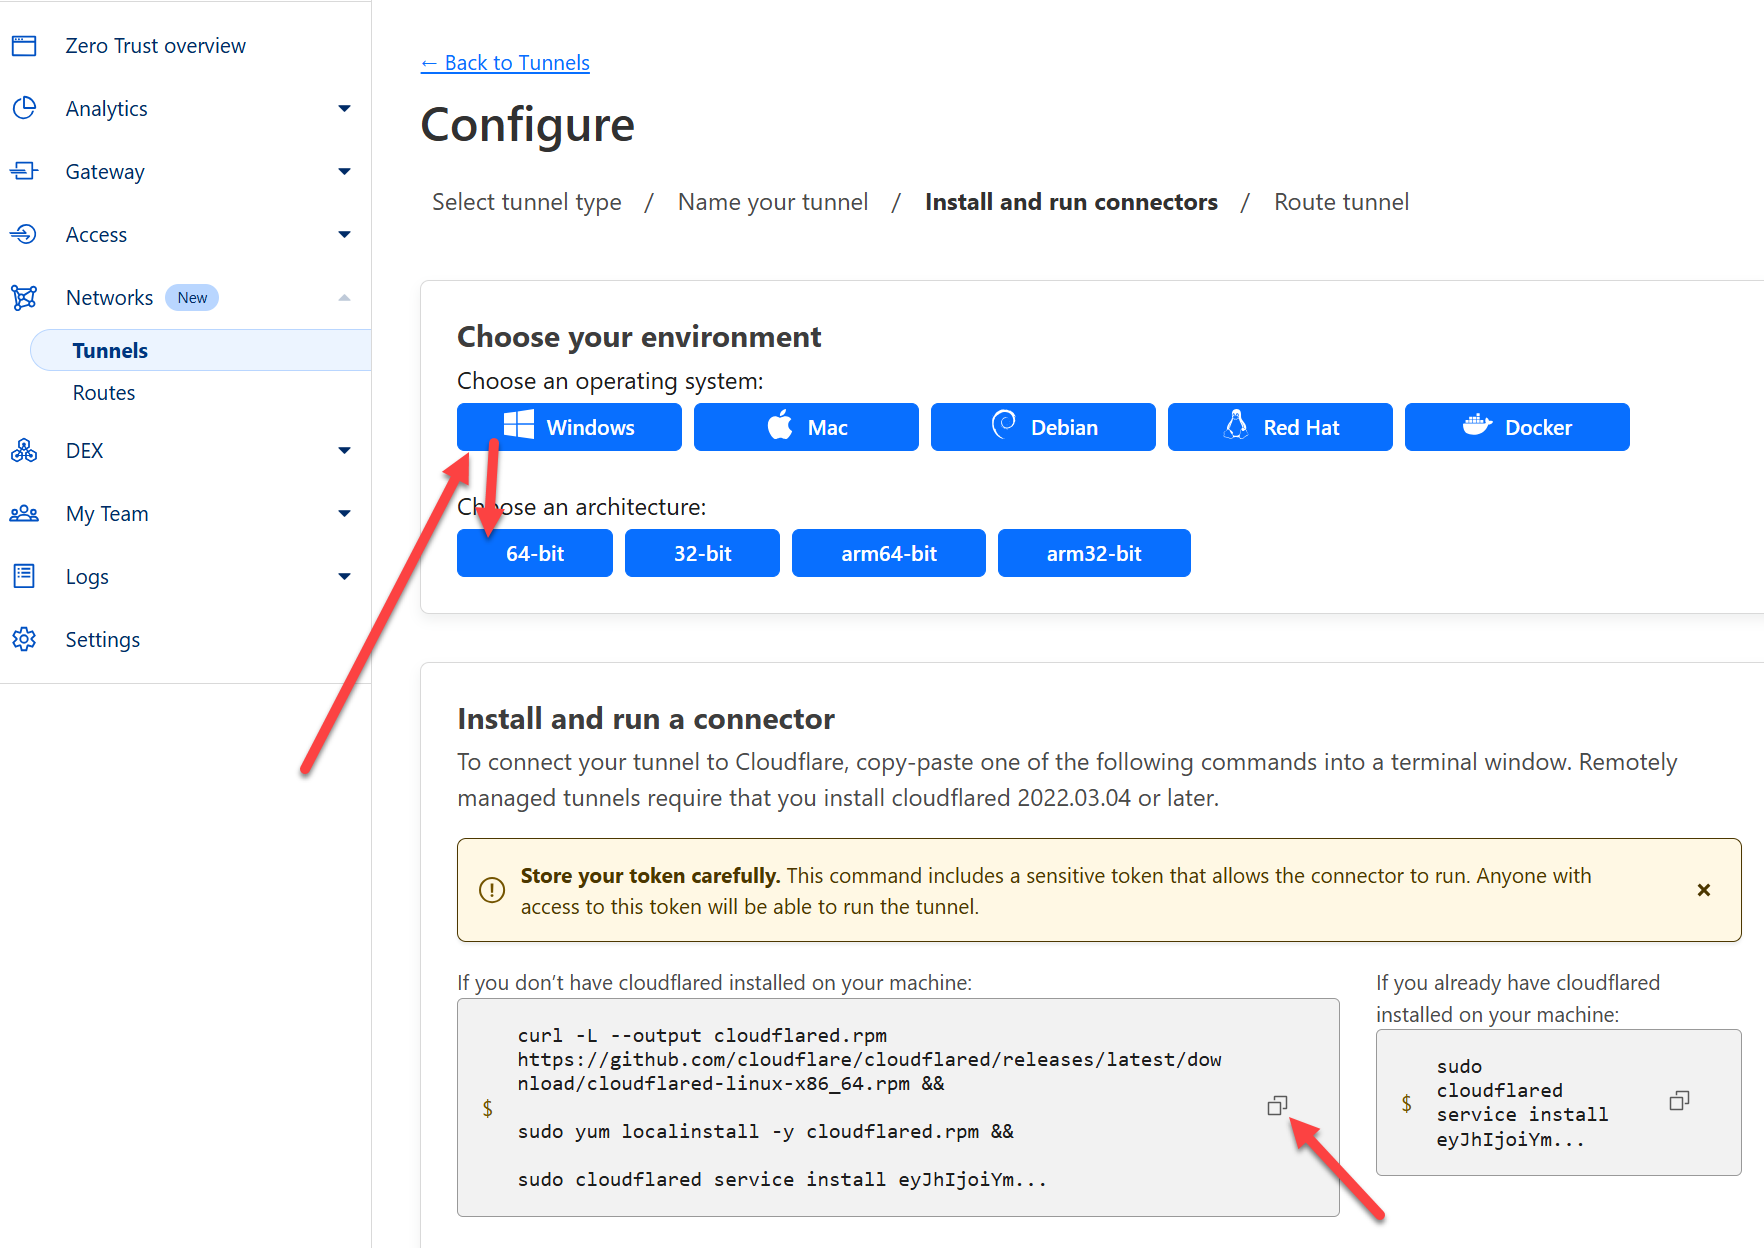Click the Logs icon in sidebar

pyautogui.click(x=24, y=577)
